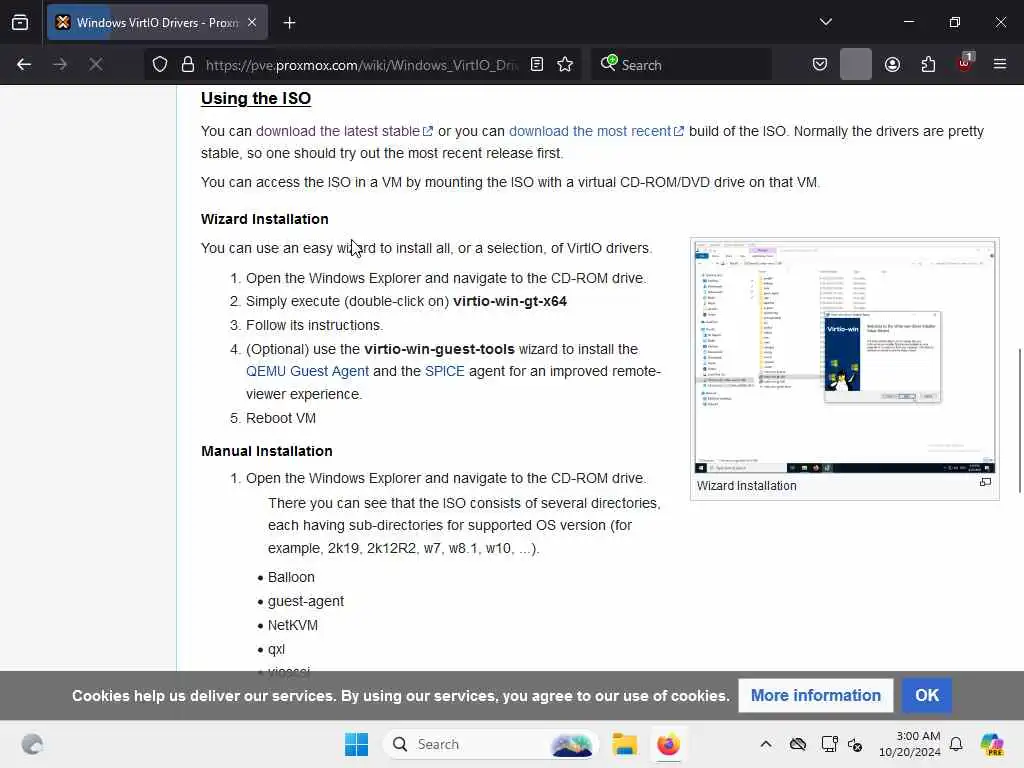Go back to the previous page
Image resolution: width=1024 pixels, height=768 pixels.
(x=24, y=64)
